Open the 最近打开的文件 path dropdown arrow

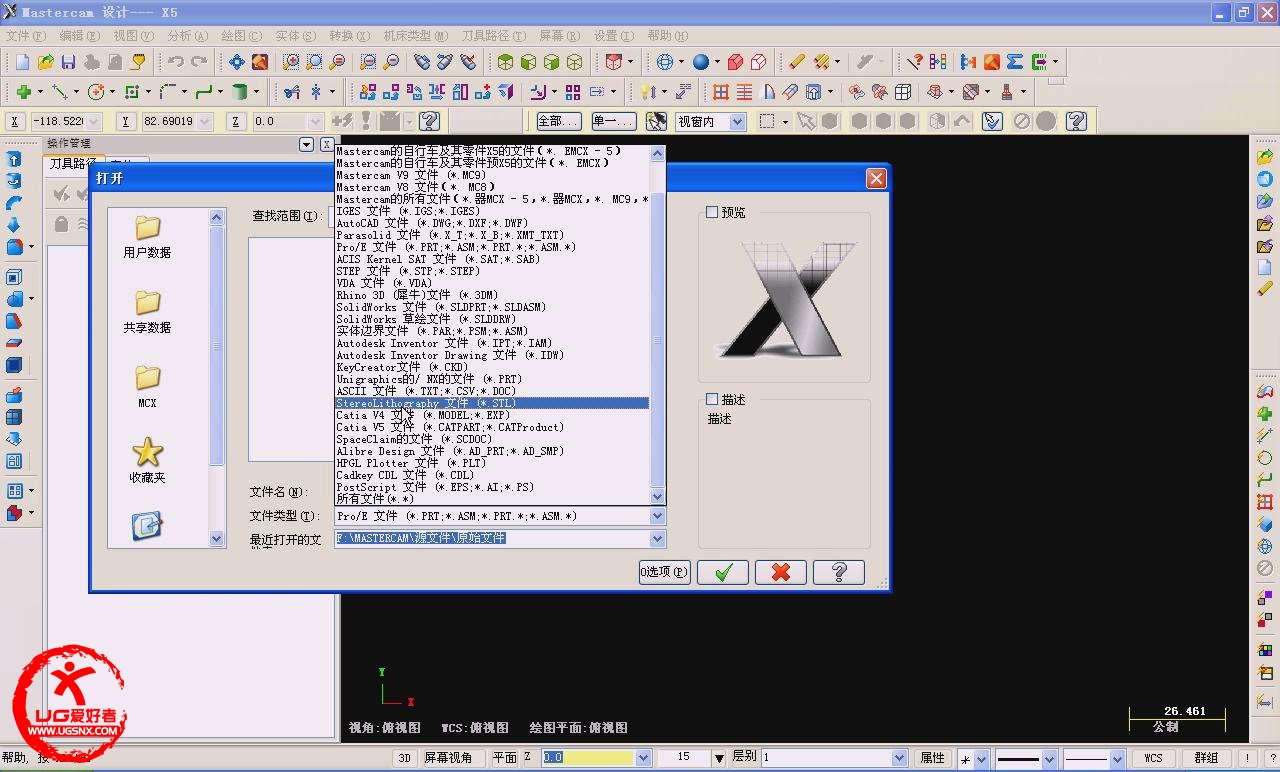click(x=657, y=538)
